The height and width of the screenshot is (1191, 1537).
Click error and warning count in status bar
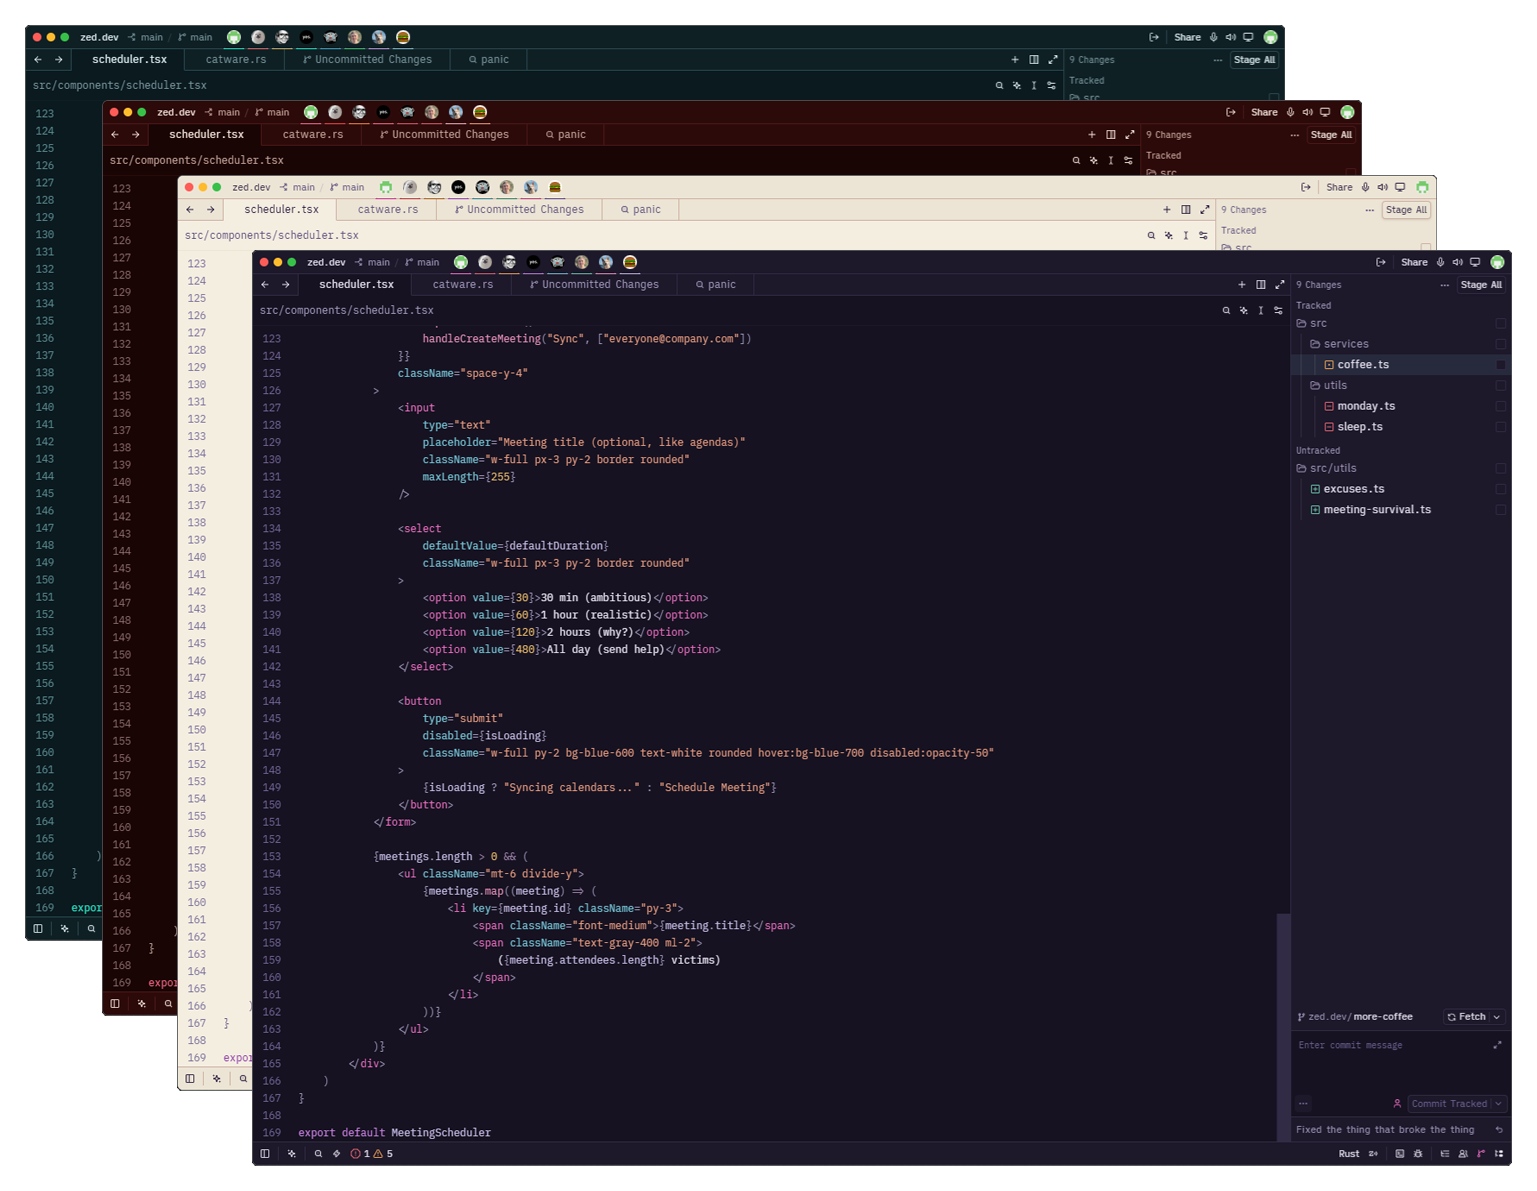tap(372, 1154)
